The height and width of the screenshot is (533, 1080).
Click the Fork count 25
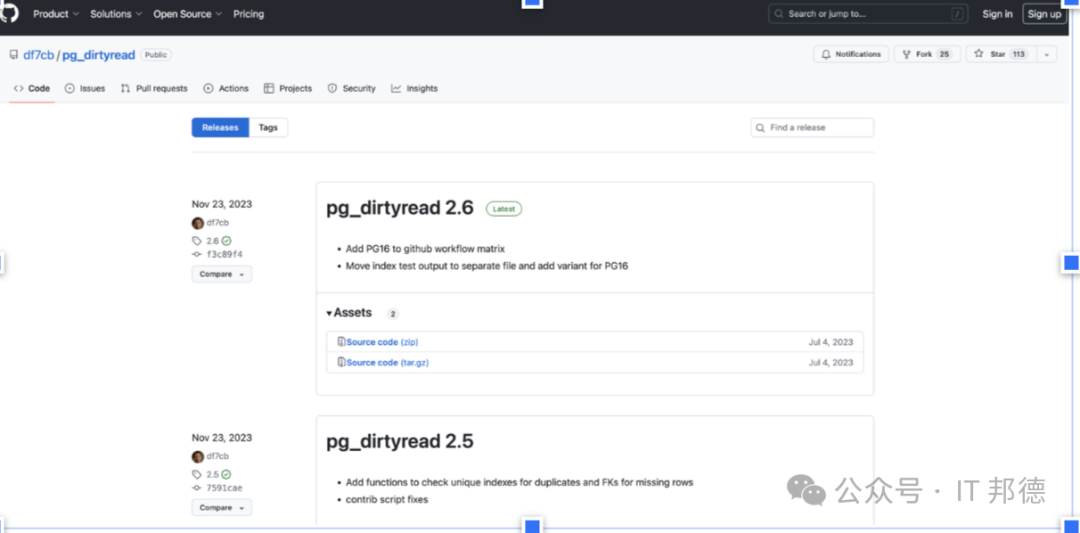click(944, 54)
